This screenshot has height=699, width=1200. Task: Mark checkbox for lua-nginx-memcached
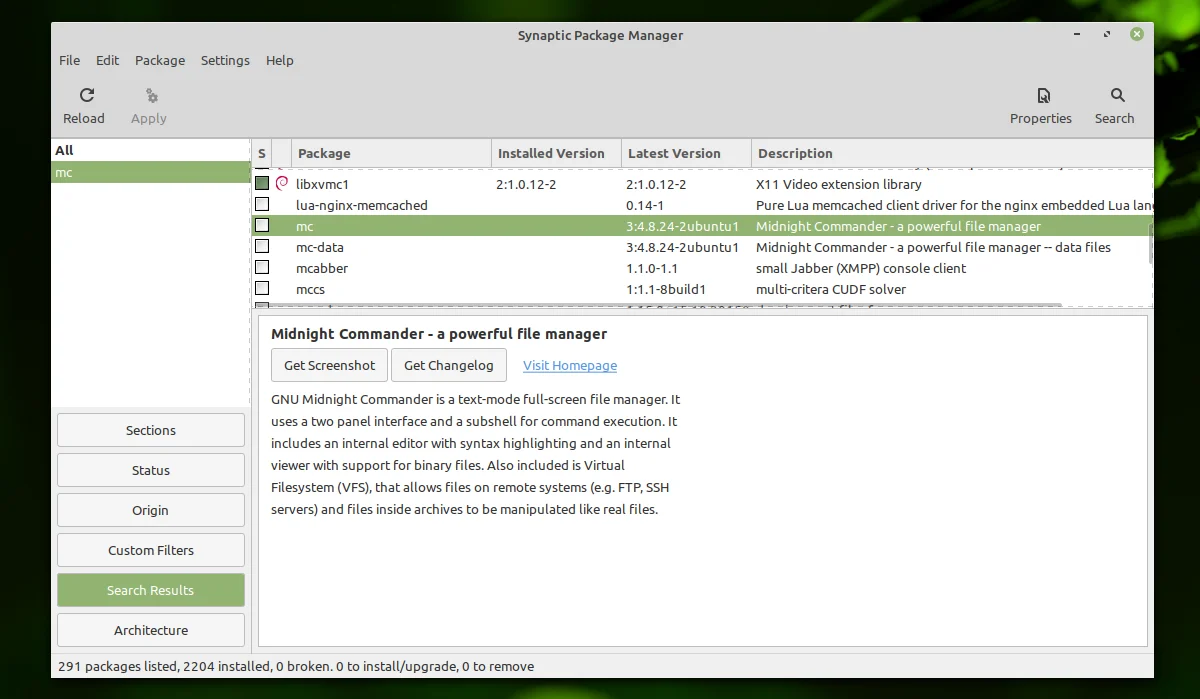[262, 205]
